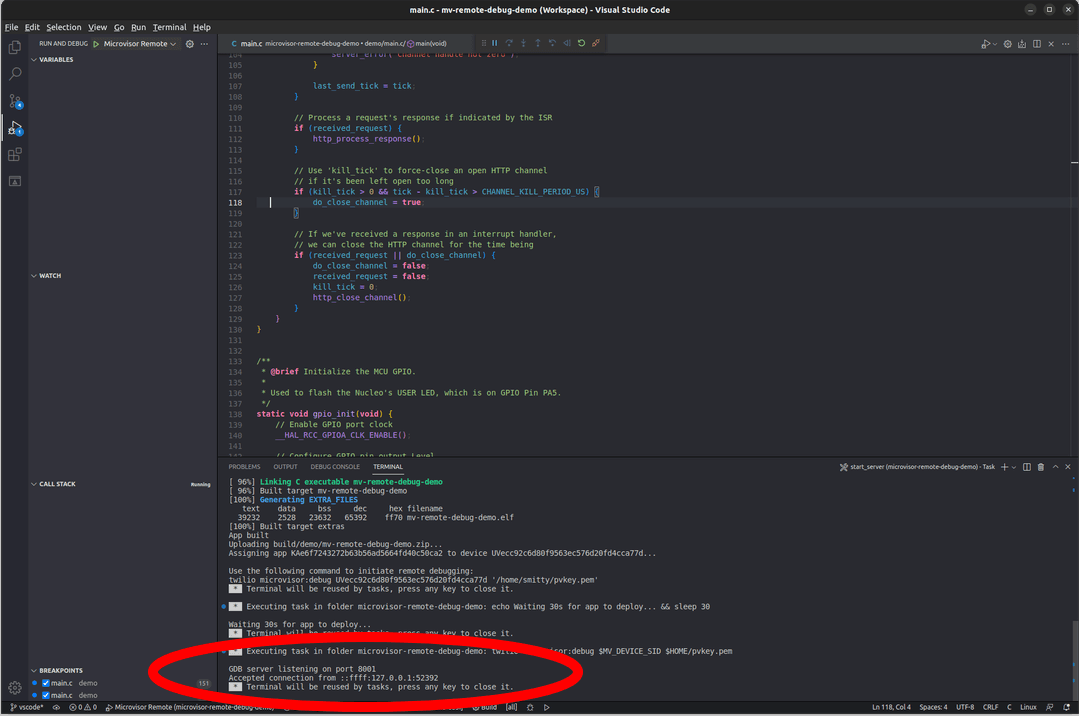Click the Step Into debug icon

[523, 43]
